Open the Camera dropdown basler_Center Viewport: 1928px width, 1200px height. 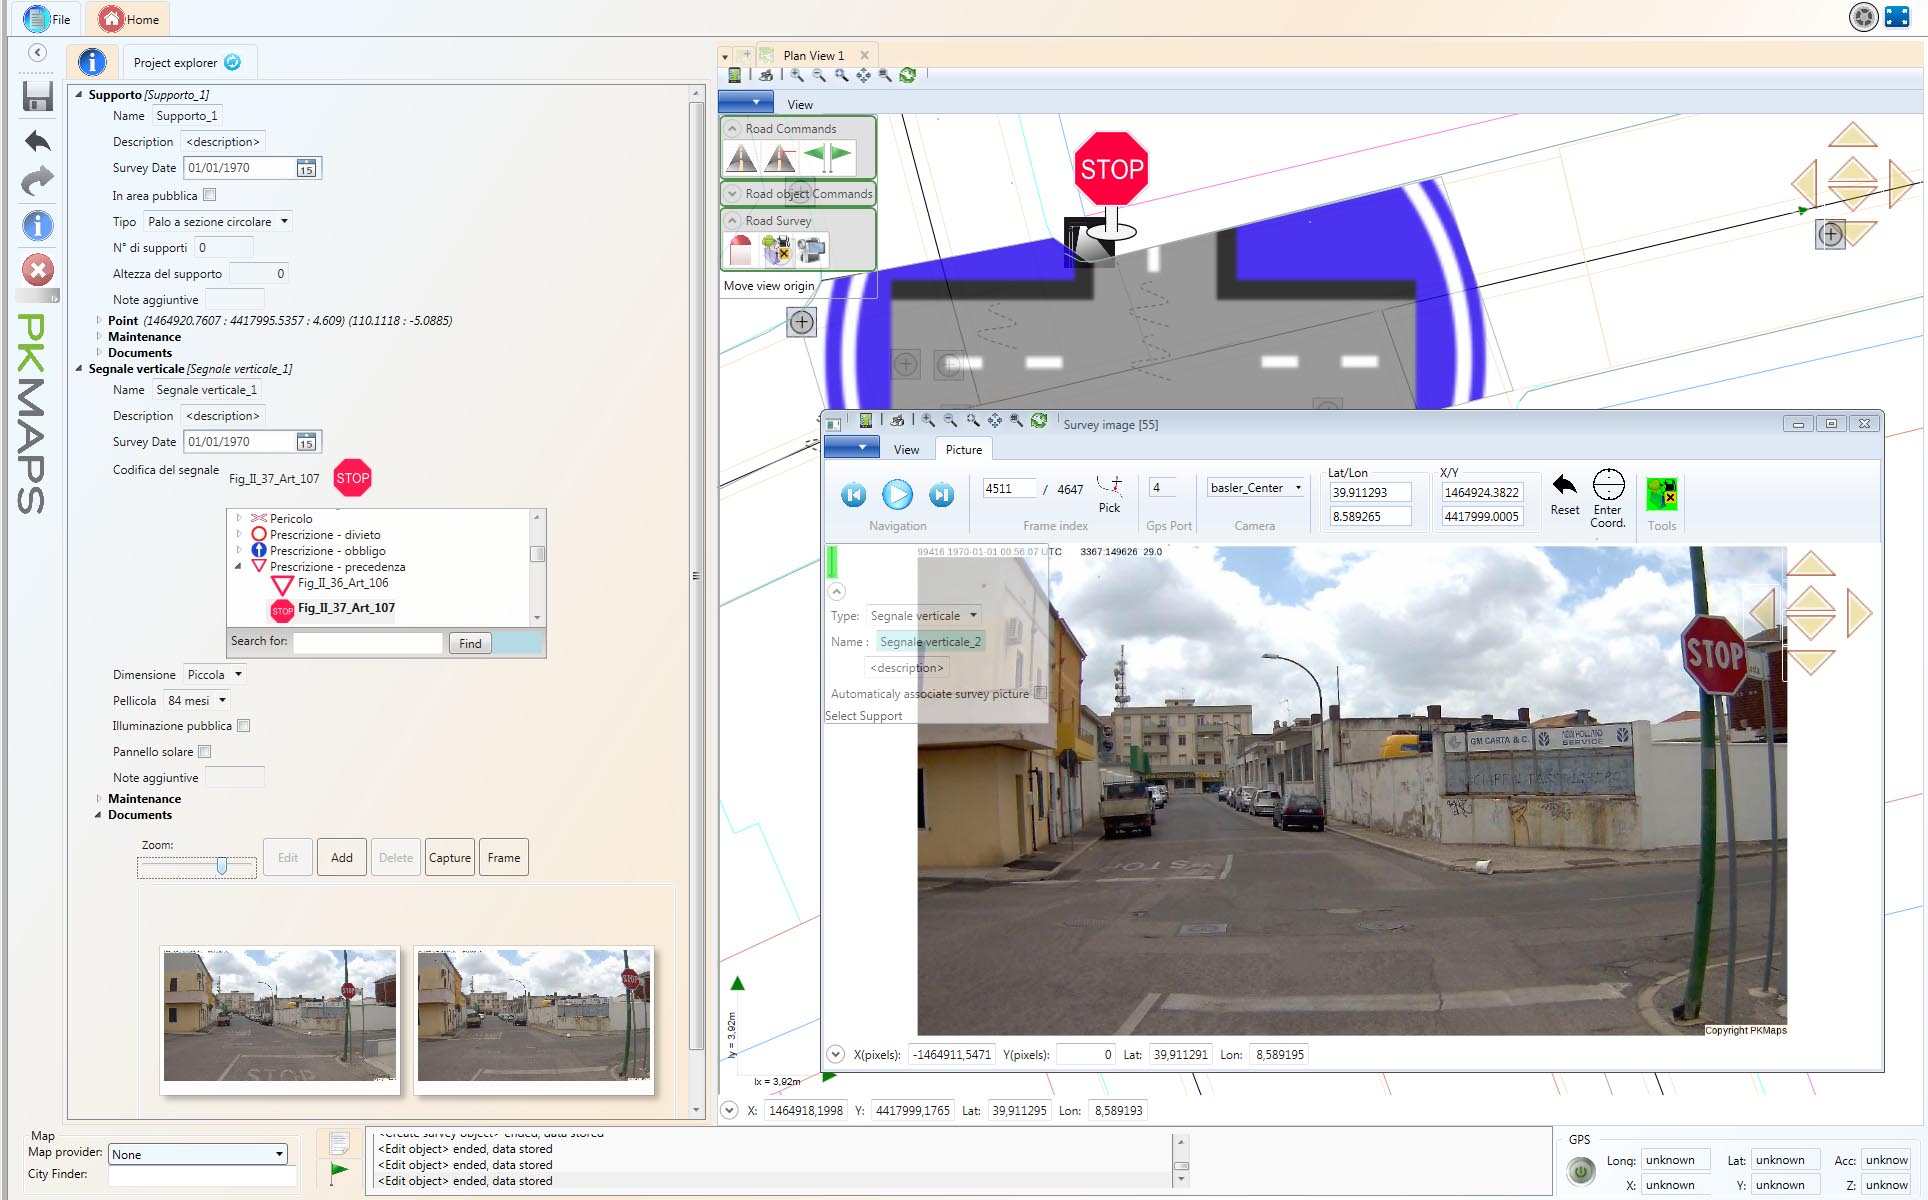coord(1256,488)
